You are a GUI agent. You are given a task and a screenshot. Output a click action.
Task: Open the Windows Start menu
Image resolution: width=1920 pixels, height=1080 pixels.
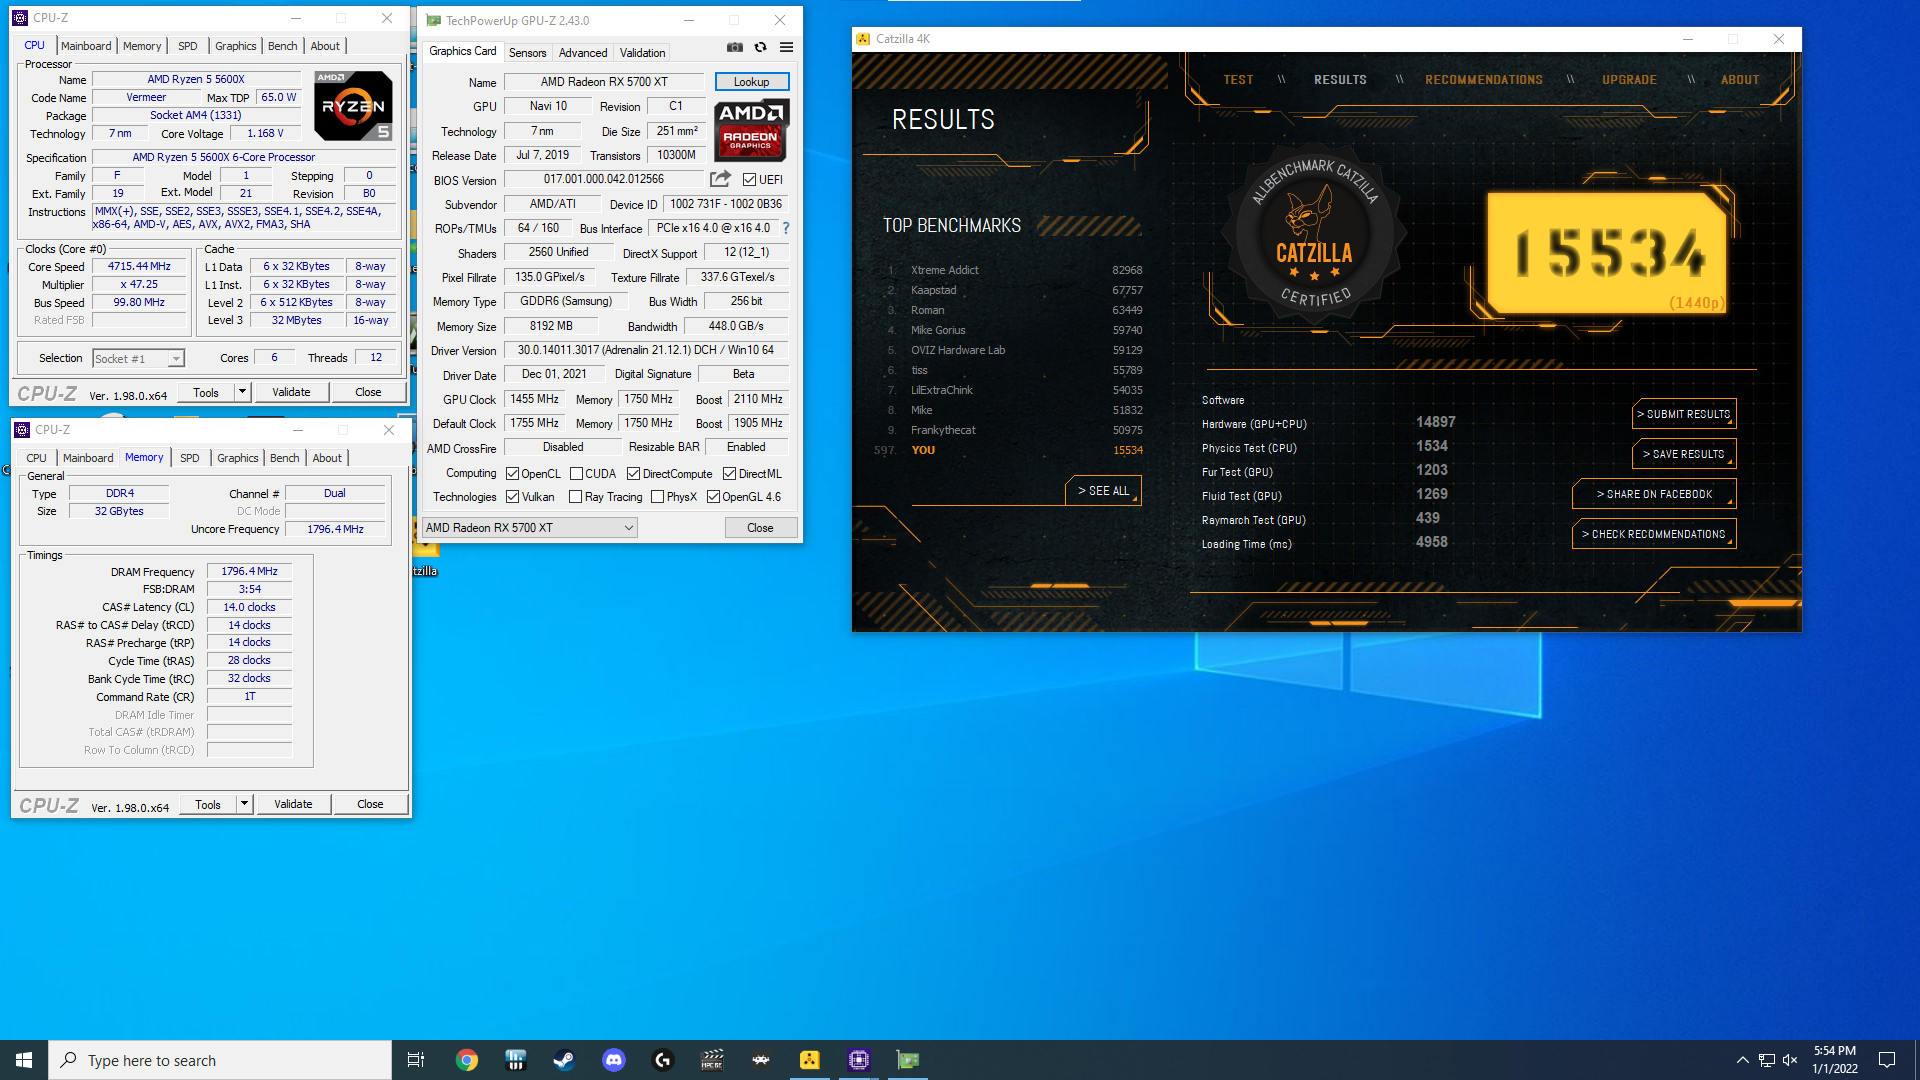click(24, 1060)
